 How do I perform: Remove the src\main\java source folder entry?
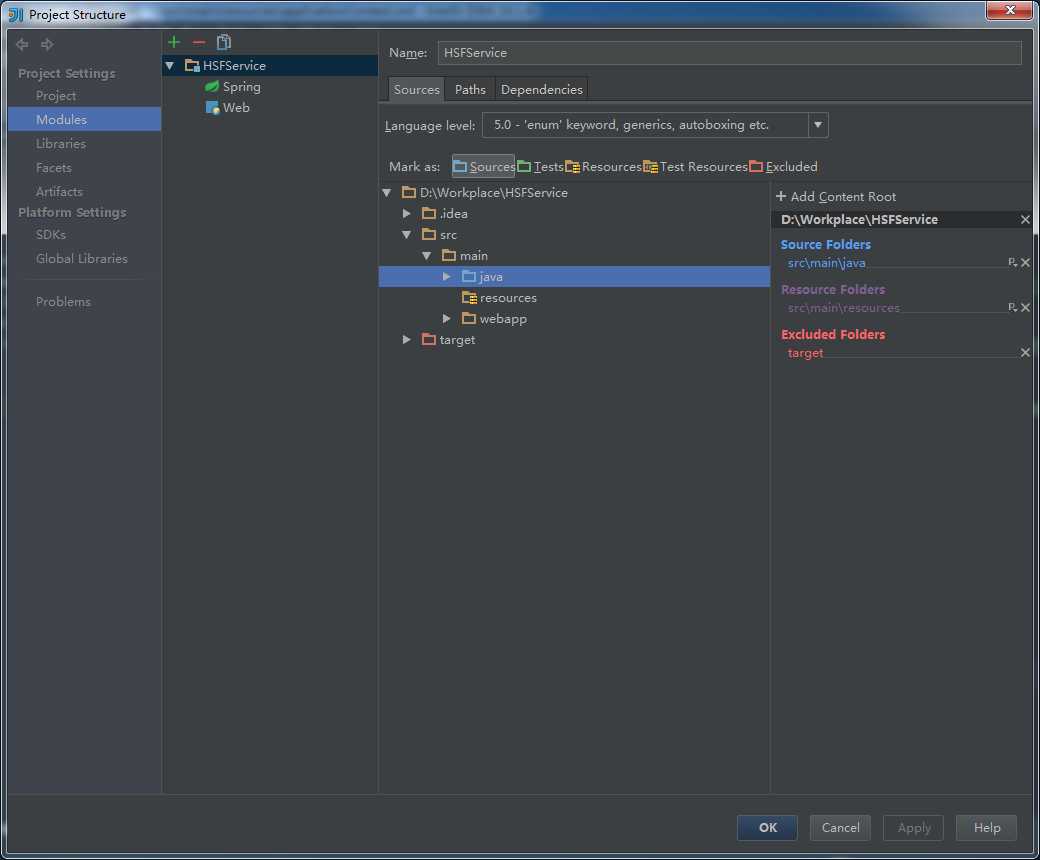1025,263
